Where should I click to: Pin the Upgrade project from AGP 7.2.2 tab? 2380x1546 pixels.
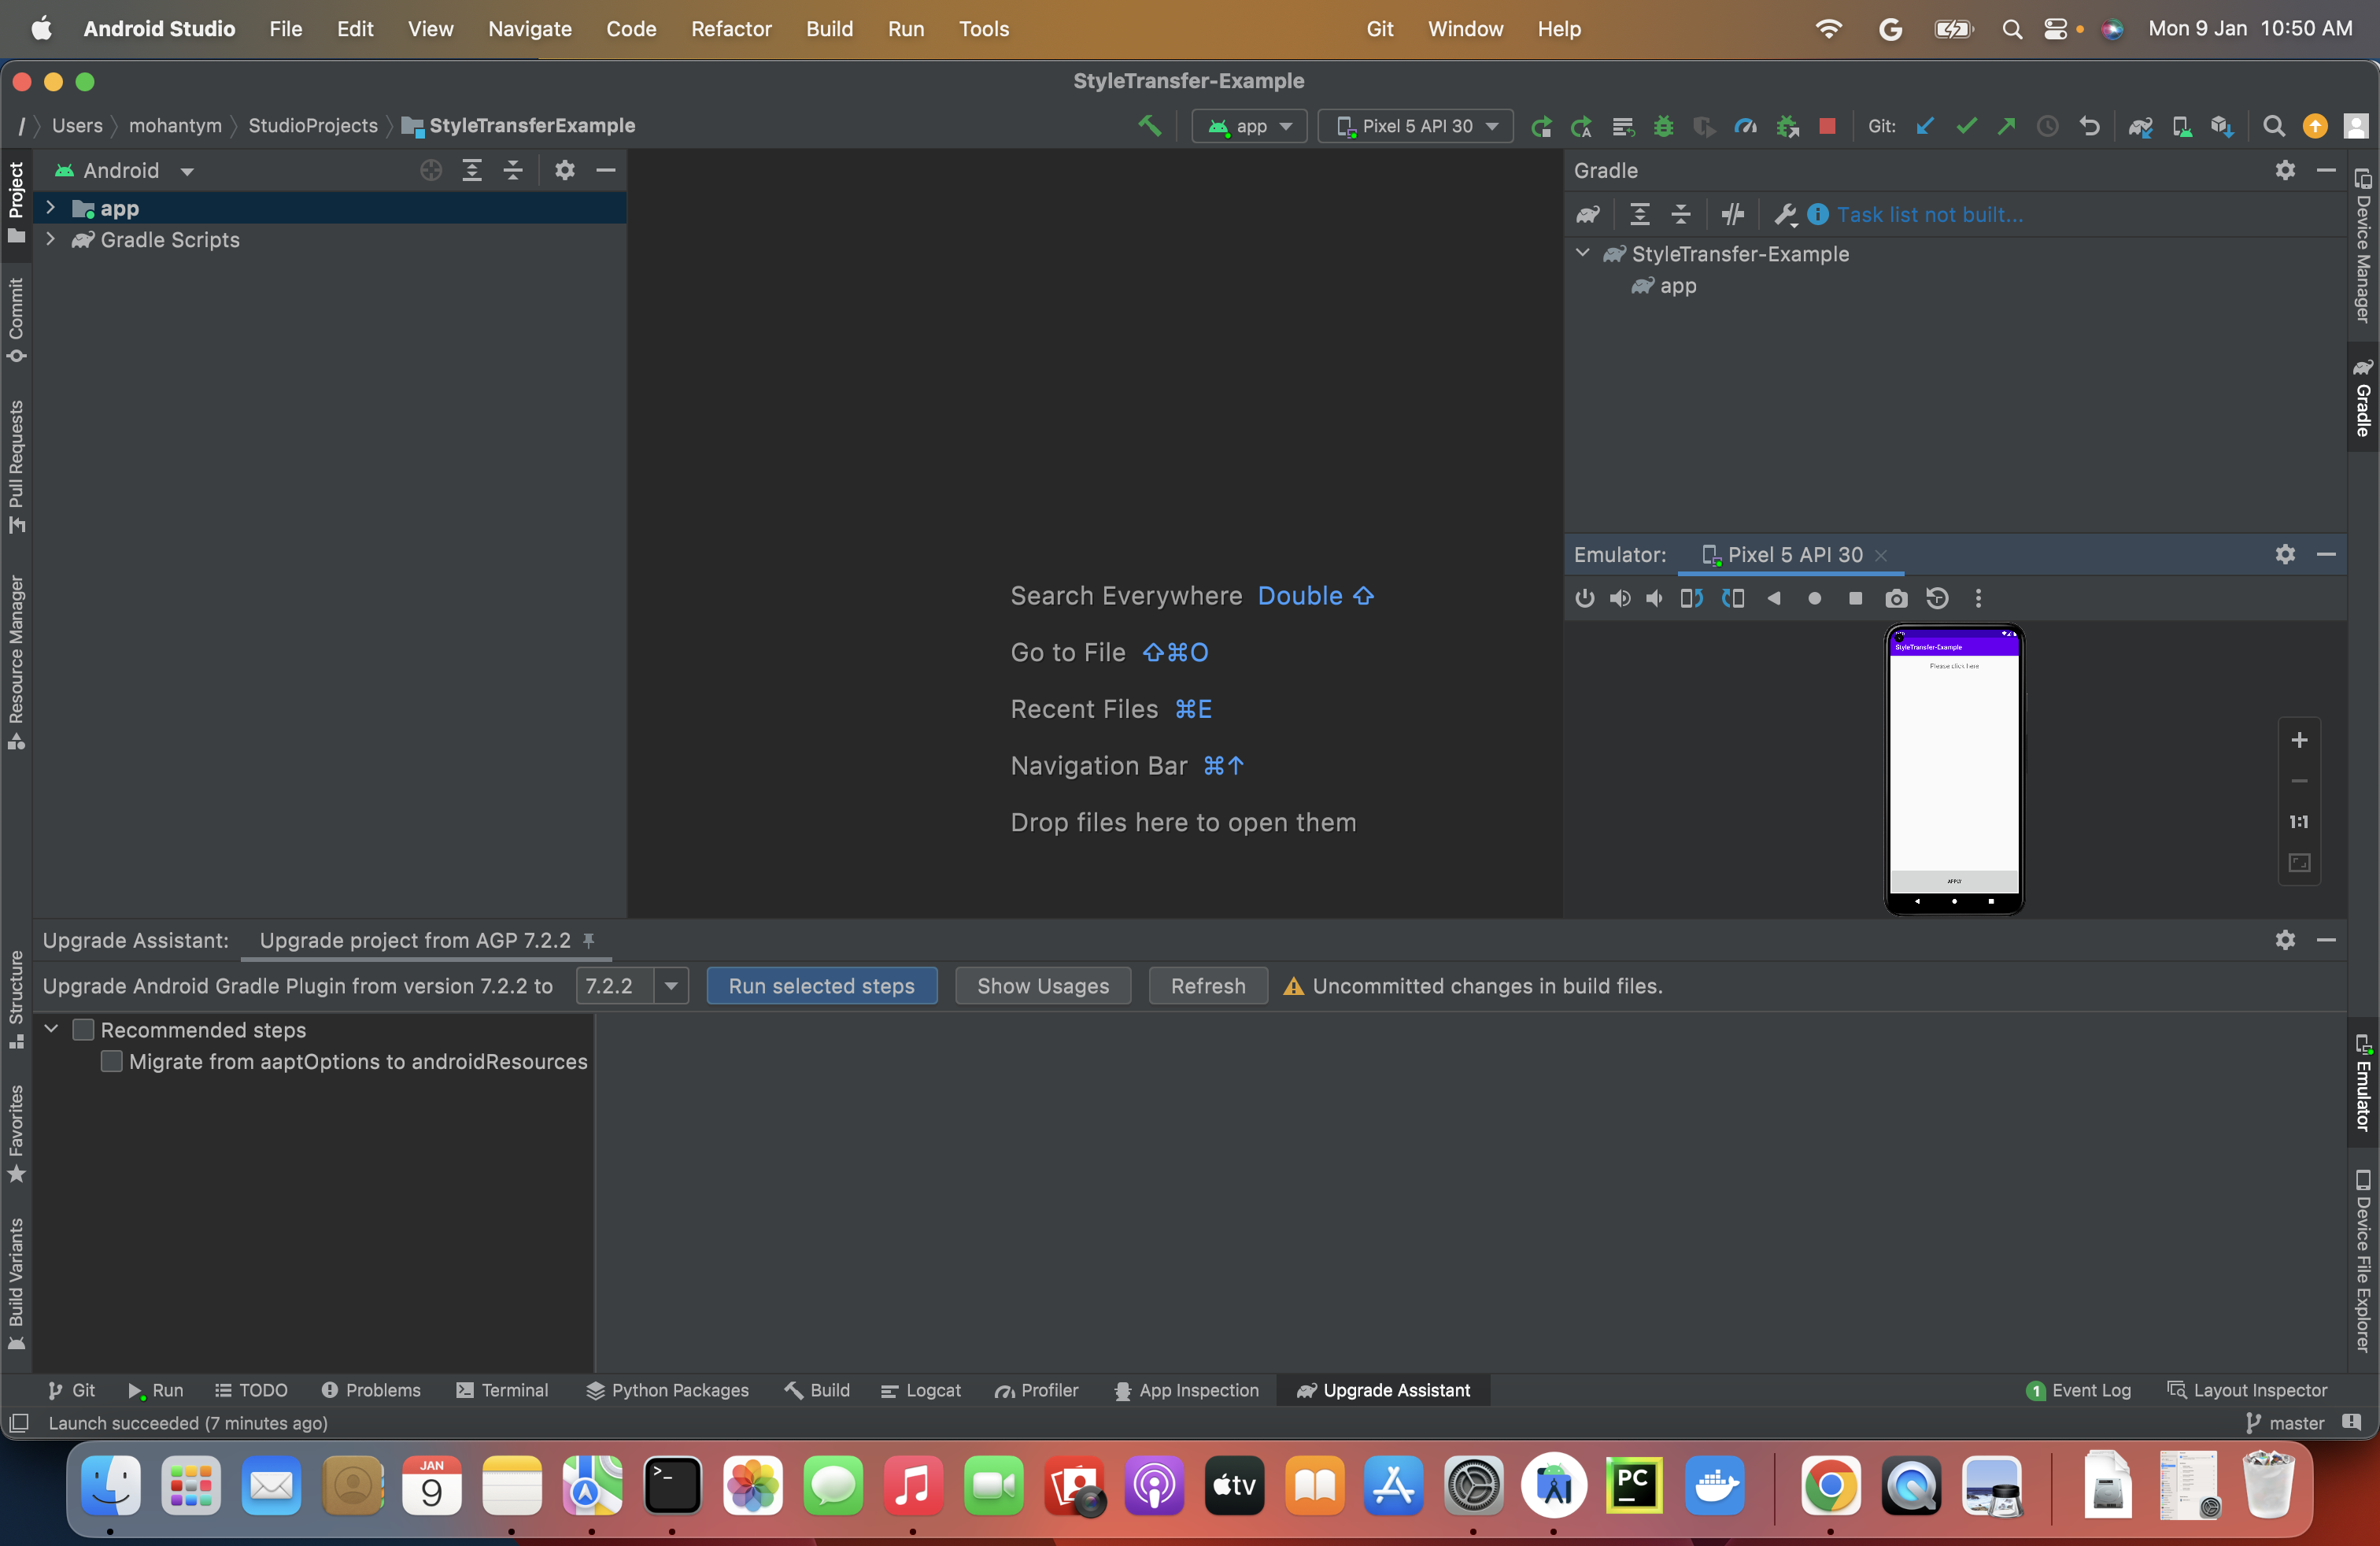pyautogui.click(x=589, y=940)
